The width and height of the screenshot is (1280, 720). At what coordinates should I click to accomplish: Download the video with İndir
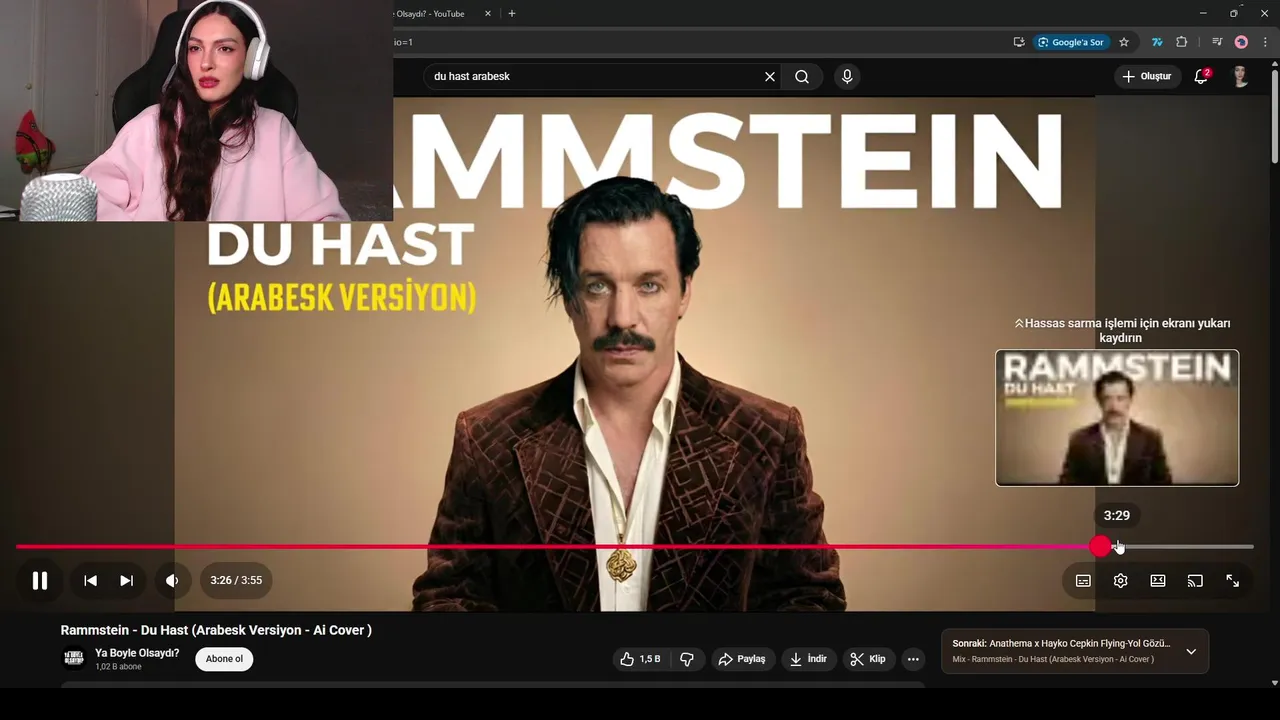coord(808,659)
